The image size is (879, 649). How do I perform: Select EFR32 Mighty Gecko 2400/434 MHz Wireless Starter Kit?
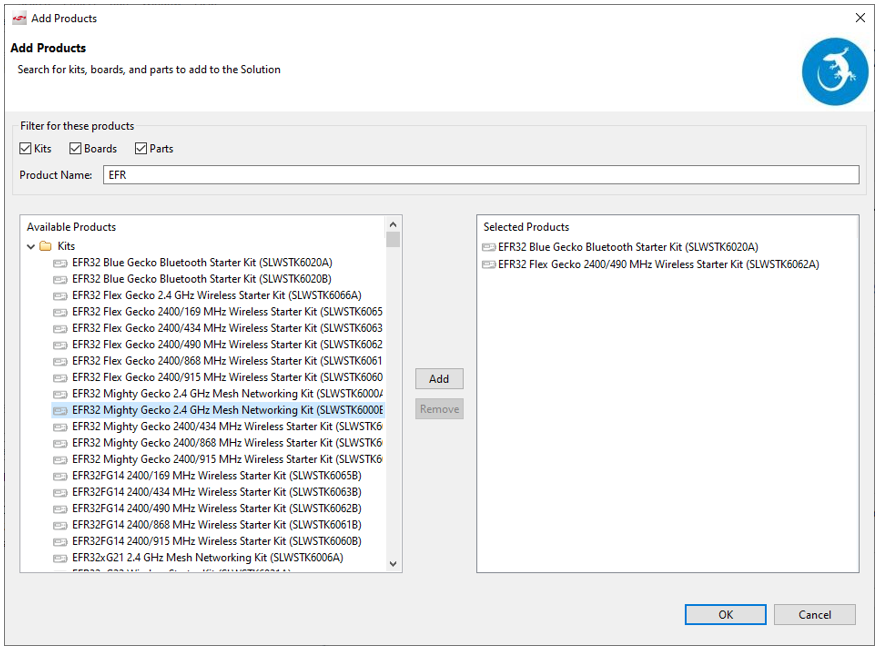pos(227,427)
